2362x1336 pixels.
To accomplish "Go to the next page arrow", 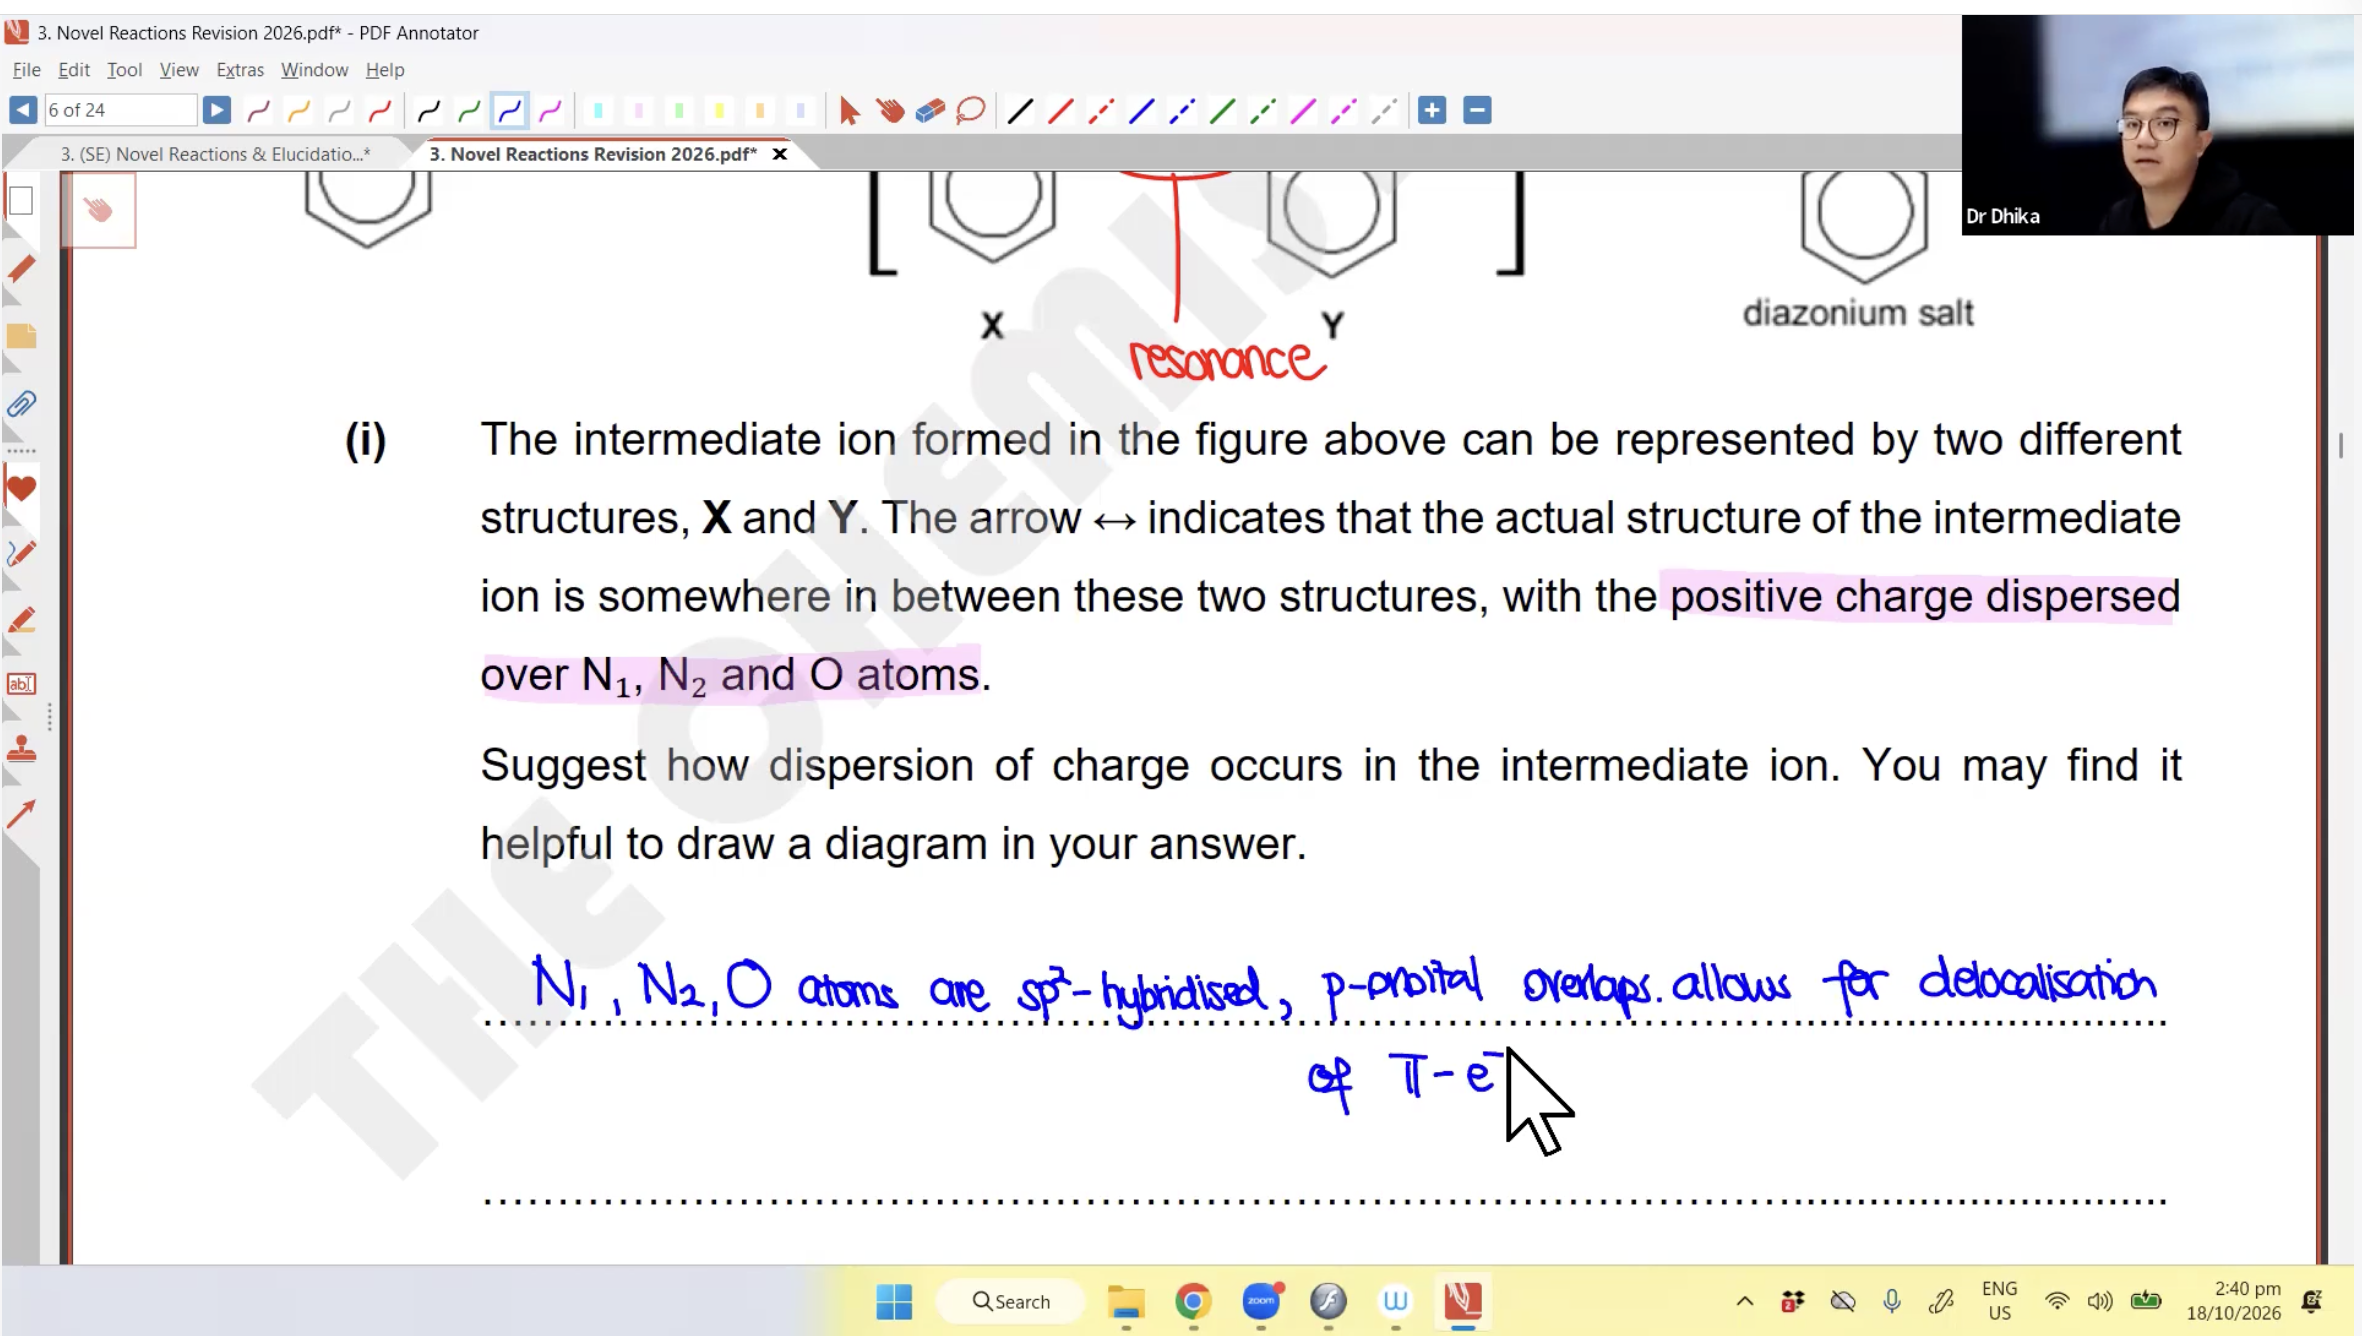I will click(x=216, y=110).
